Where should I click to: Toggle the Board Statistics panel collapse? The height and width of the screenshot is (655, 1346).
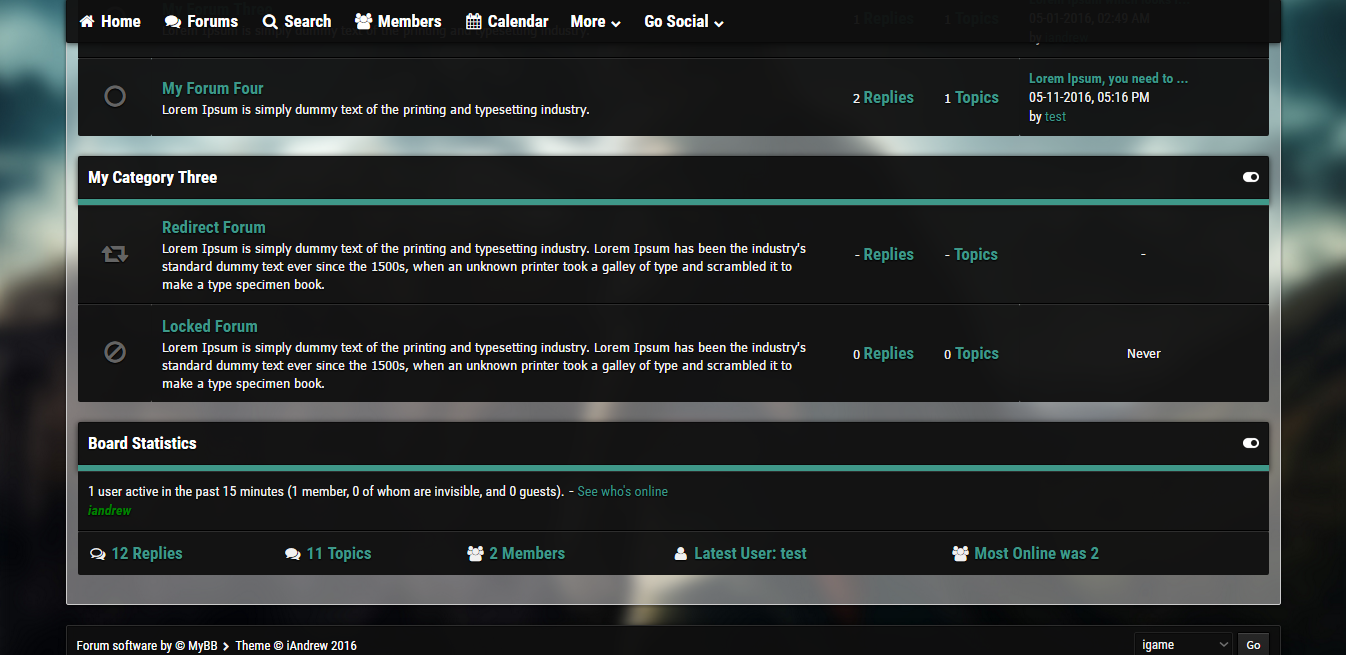(1250, 443)
